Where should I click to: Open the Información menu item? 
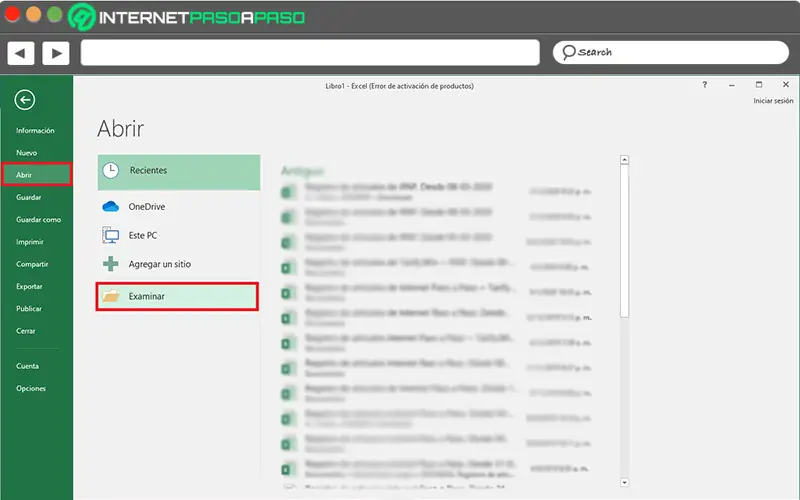(x=35, y=131)
